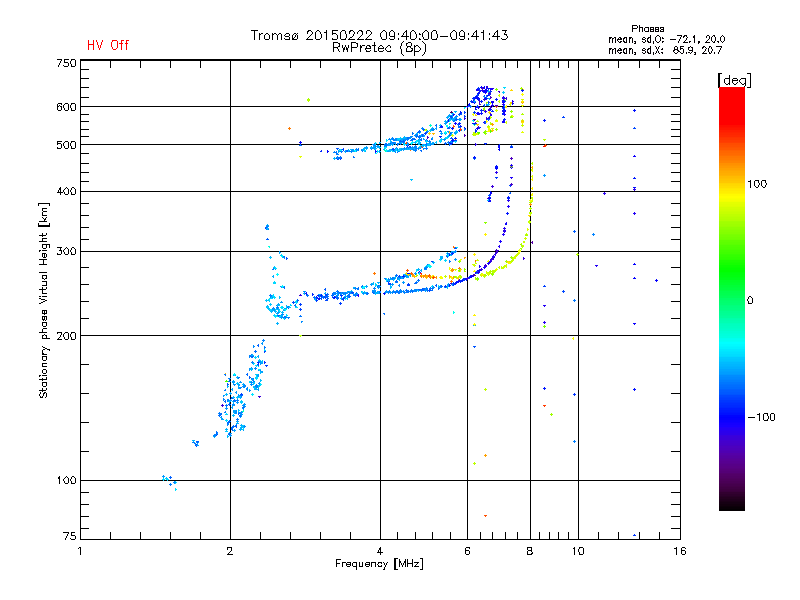Click the '100' colorbar tick label
The height and width of the screenshot is (600, 800).
pyautogui.click(x=757, y=184)
